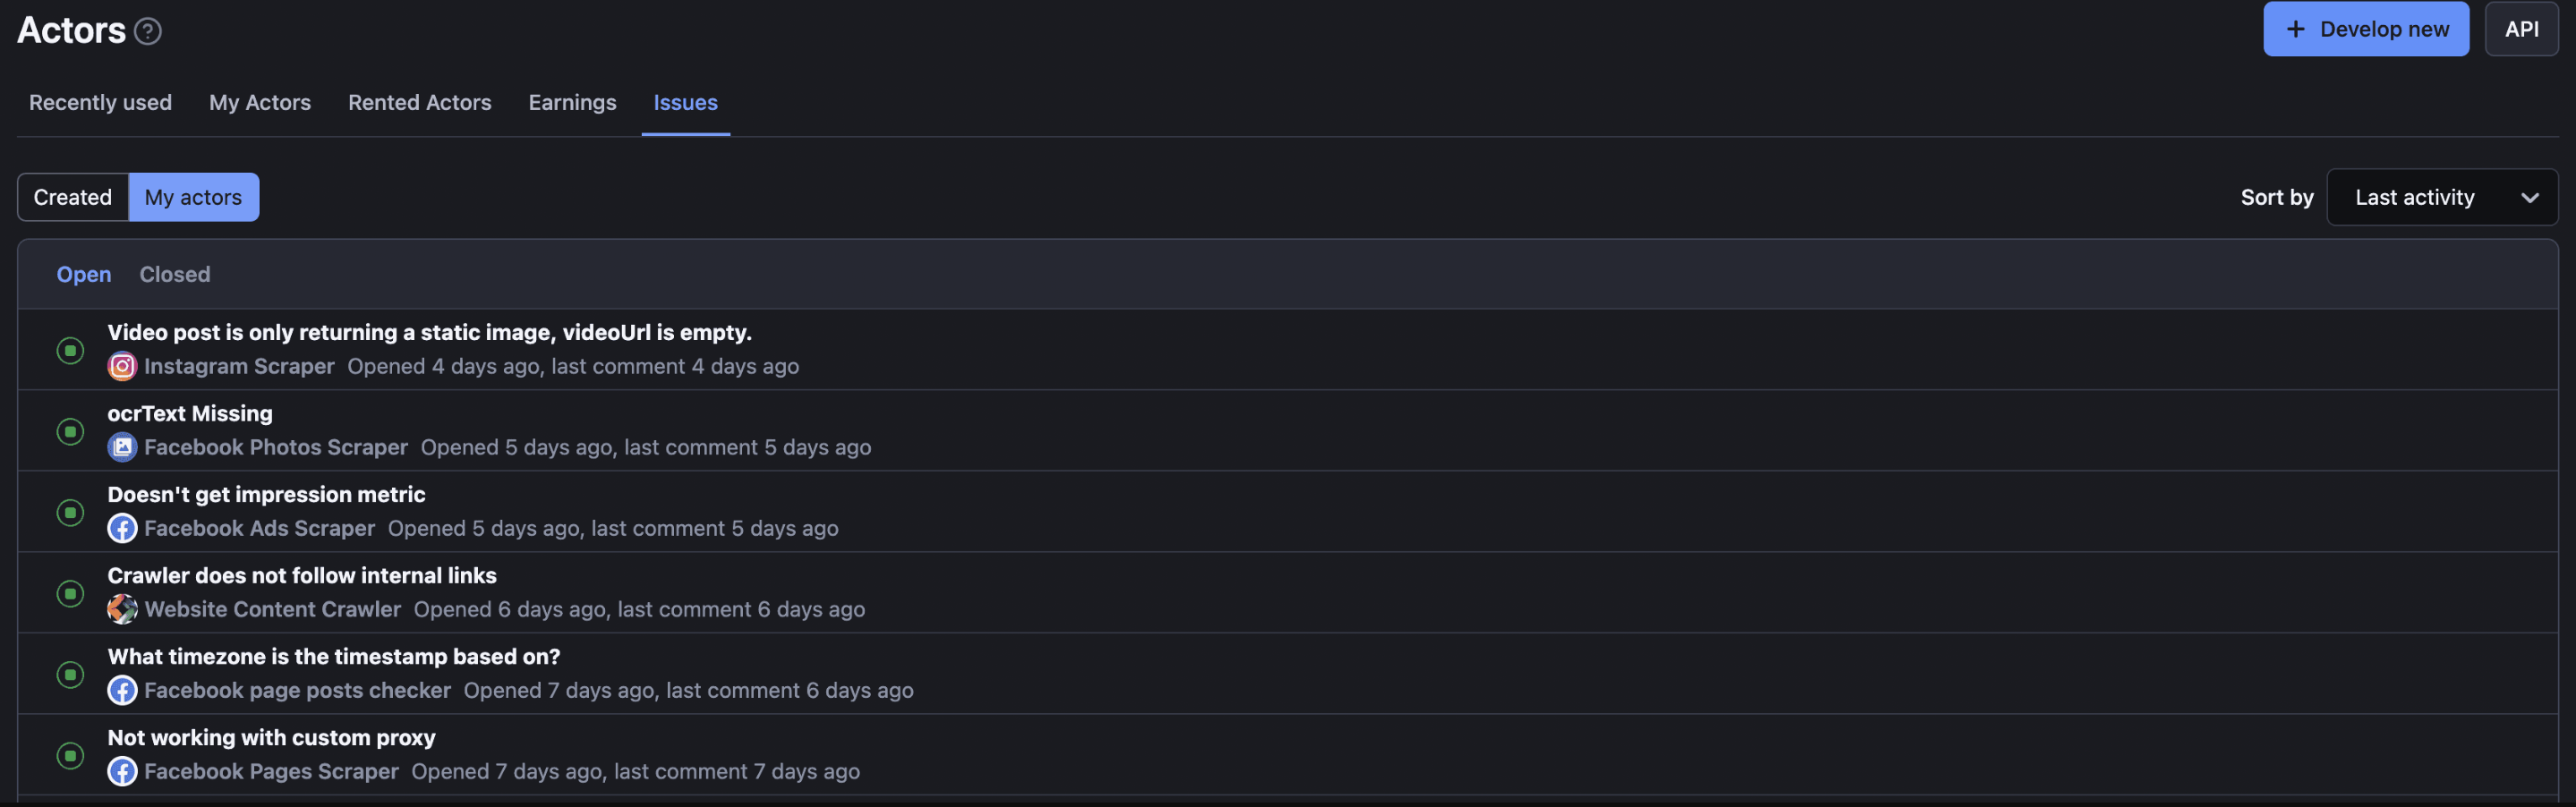Image resolution: width=2576 pixels, height=807 pixels.
Task: Click the Instagram Scraper actor icon
Action: coord(122,366)
